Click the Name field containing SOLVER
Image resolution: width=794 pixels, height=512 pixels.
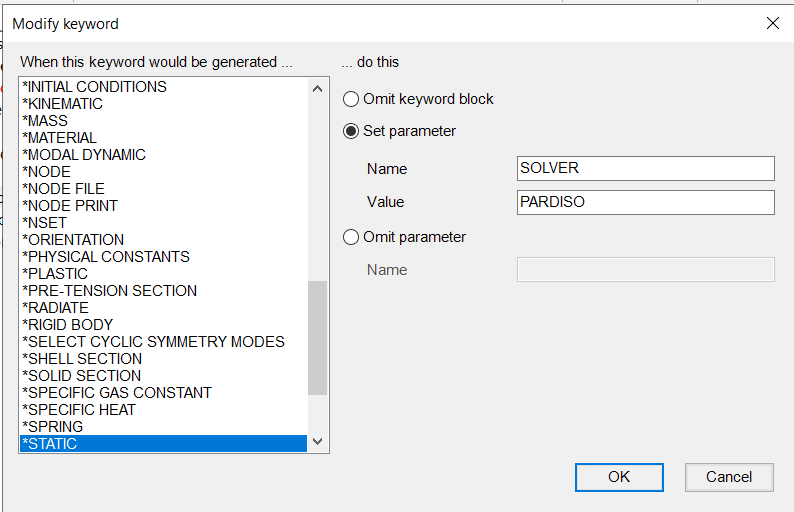pos(645,168)
